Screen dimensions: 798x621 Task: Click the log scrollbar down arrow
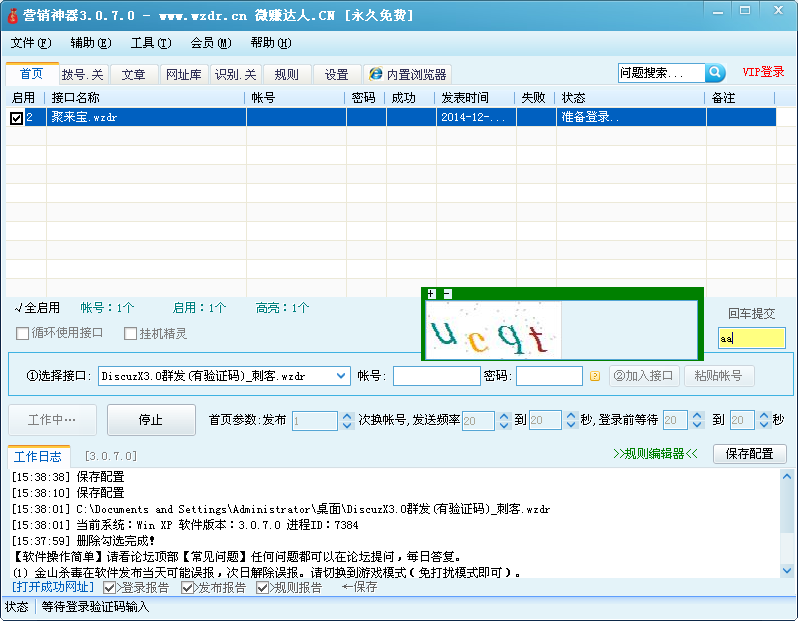coord(787,571)
